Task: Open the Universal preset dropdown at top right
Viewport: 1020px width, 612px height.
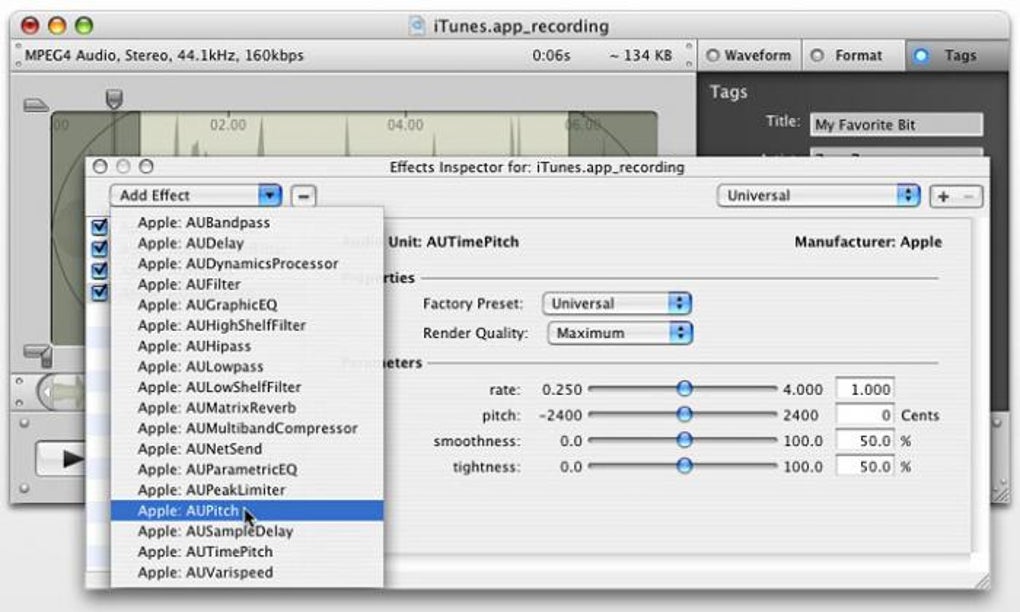Action: (818, 195)
